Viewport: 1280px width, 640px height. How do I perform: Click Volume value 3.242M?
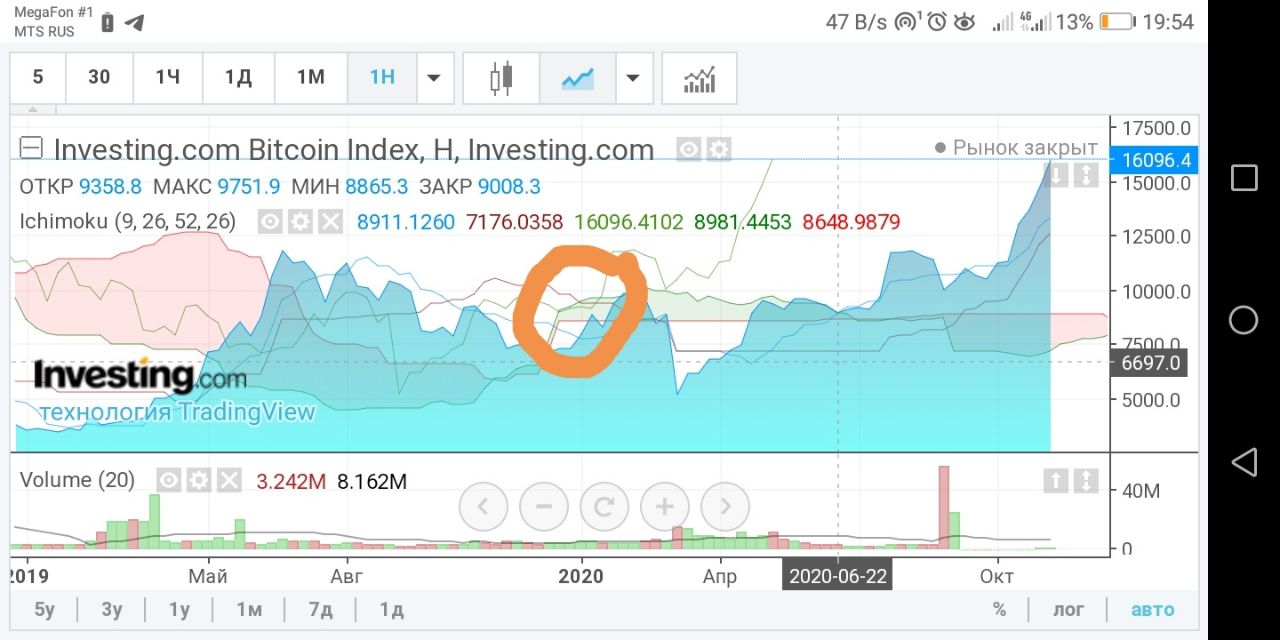(x=291, y=481)
